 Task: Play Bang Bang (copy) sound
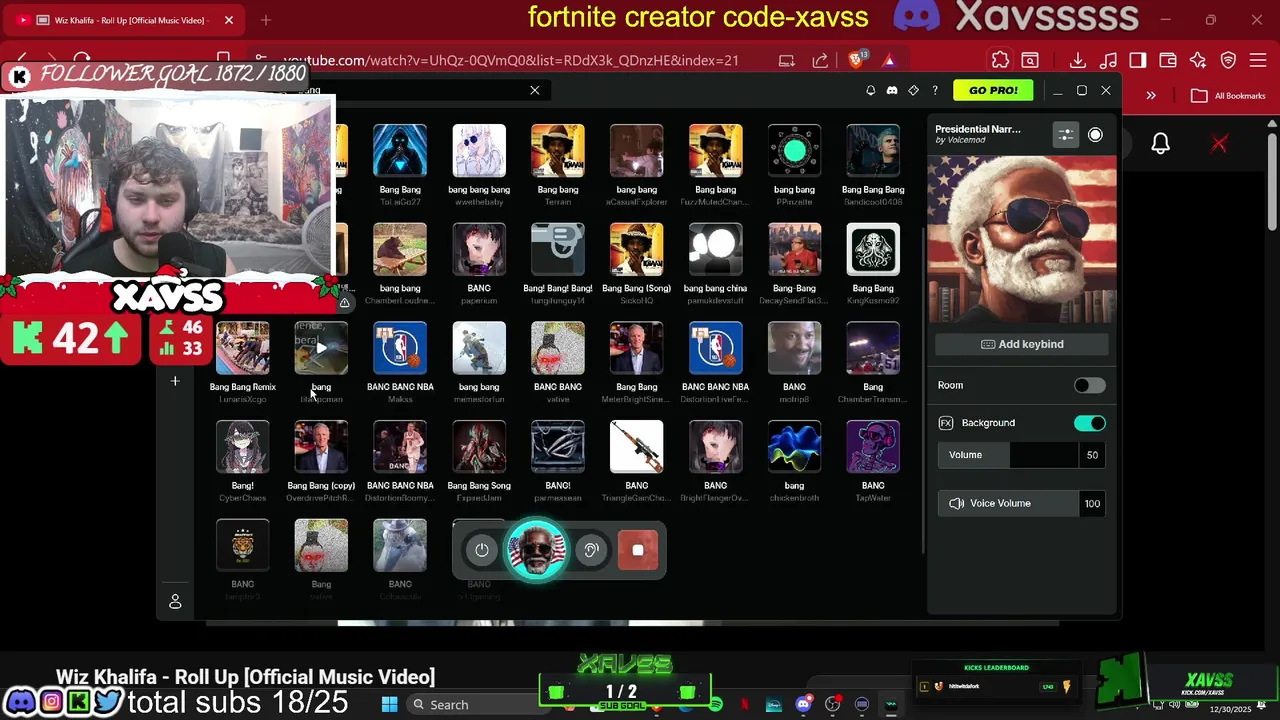tap(321, 447)
